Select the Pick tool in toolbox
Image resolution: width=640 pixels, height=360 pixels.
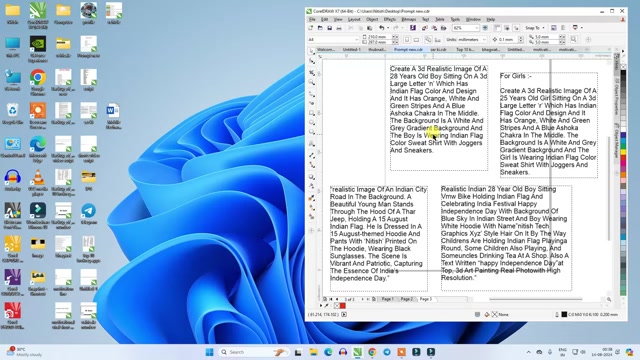(x=312, y=51)
